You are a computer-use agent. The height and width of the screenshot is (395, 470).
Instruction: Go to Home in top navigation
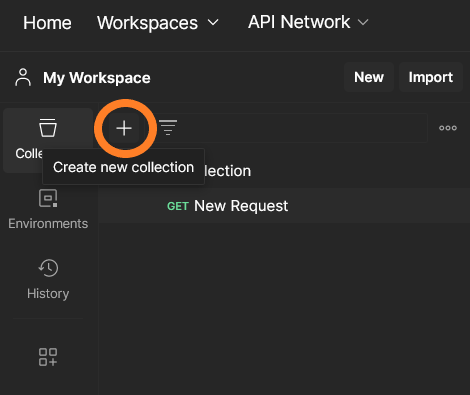tap(47, 23)
